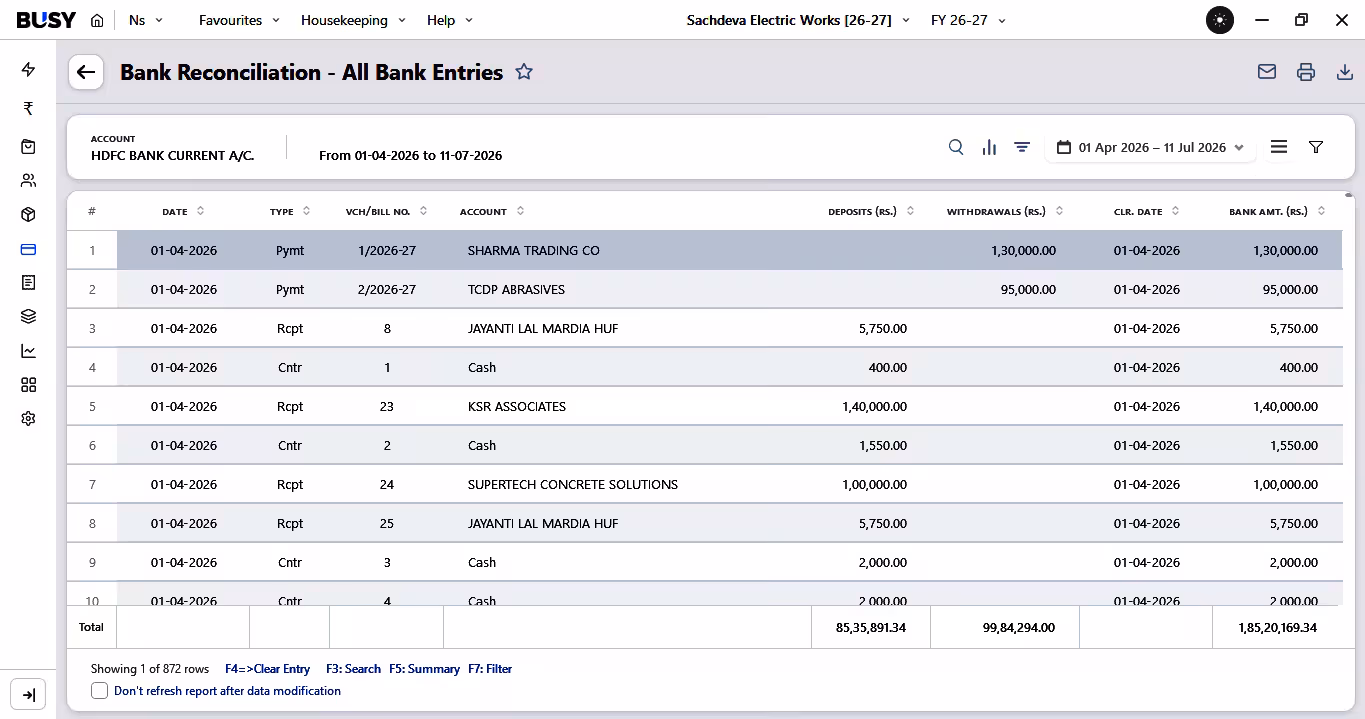Select the TCDP ABRASIVES row
1365x719 pixels.
point(704,289)
